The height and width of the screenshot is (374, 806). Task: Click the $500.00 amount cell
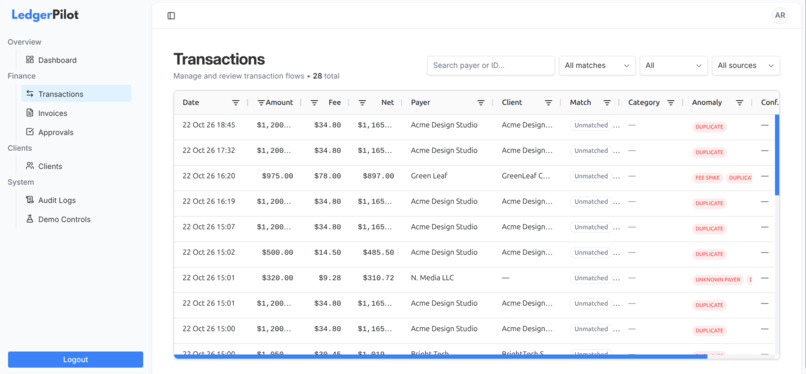click(278, 252)
